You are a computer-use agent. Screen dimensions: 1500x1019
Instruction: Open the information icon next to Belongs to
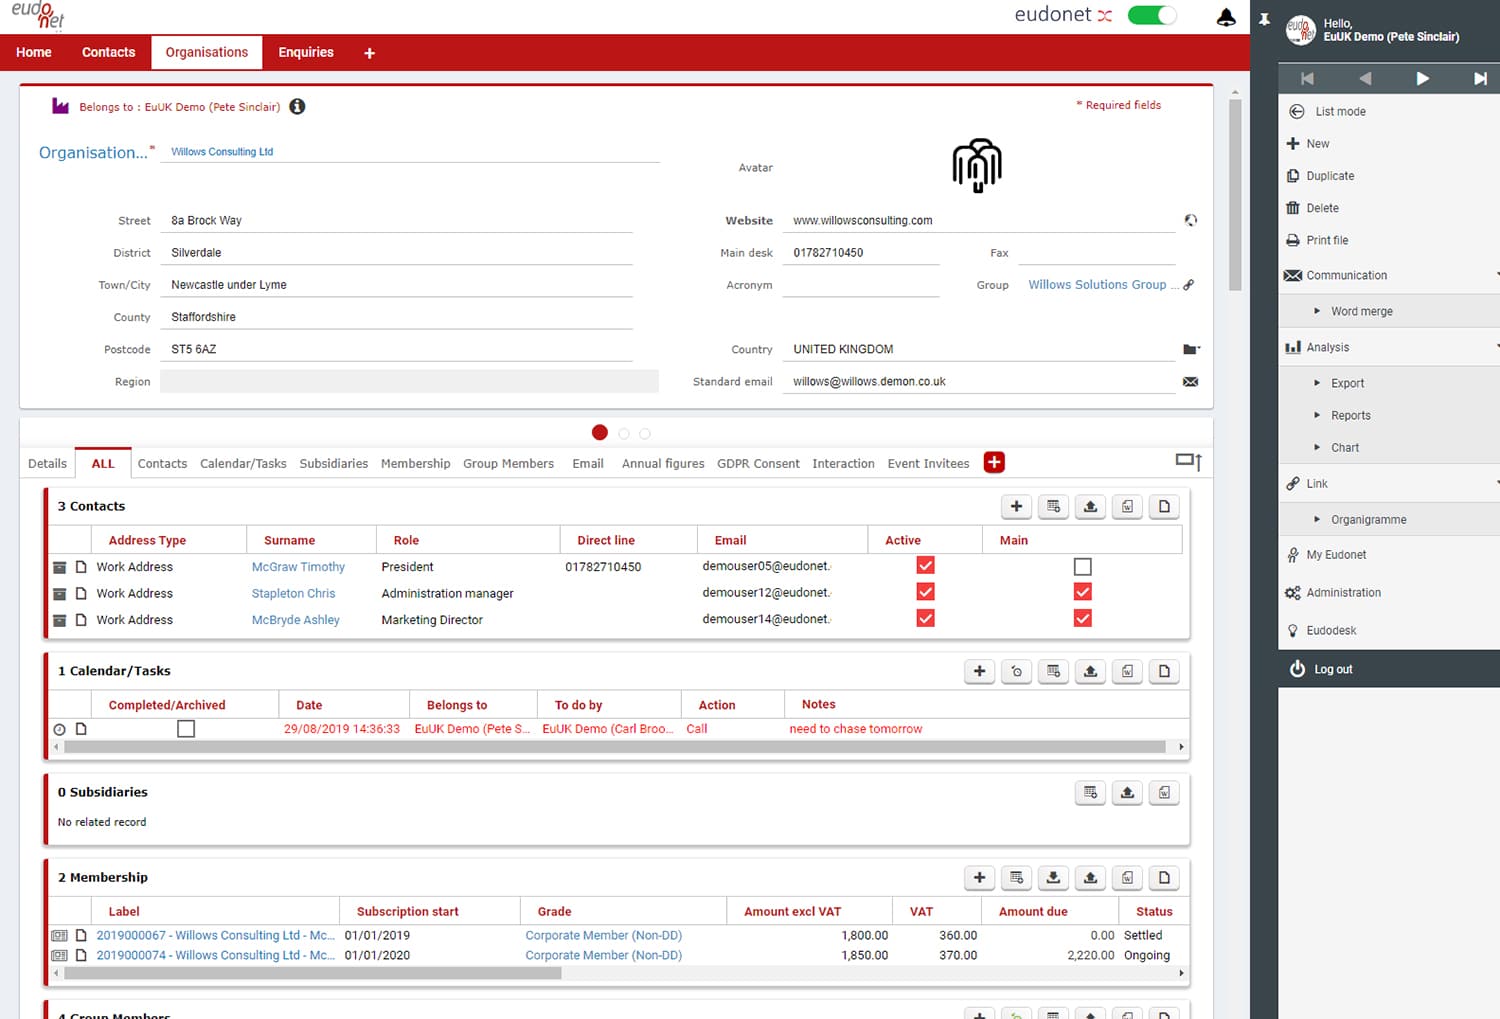point(297,106)
